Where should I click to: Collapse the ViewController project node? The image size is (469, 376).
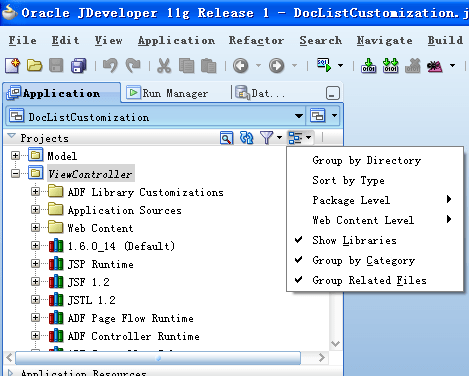(x=15, y=173)
